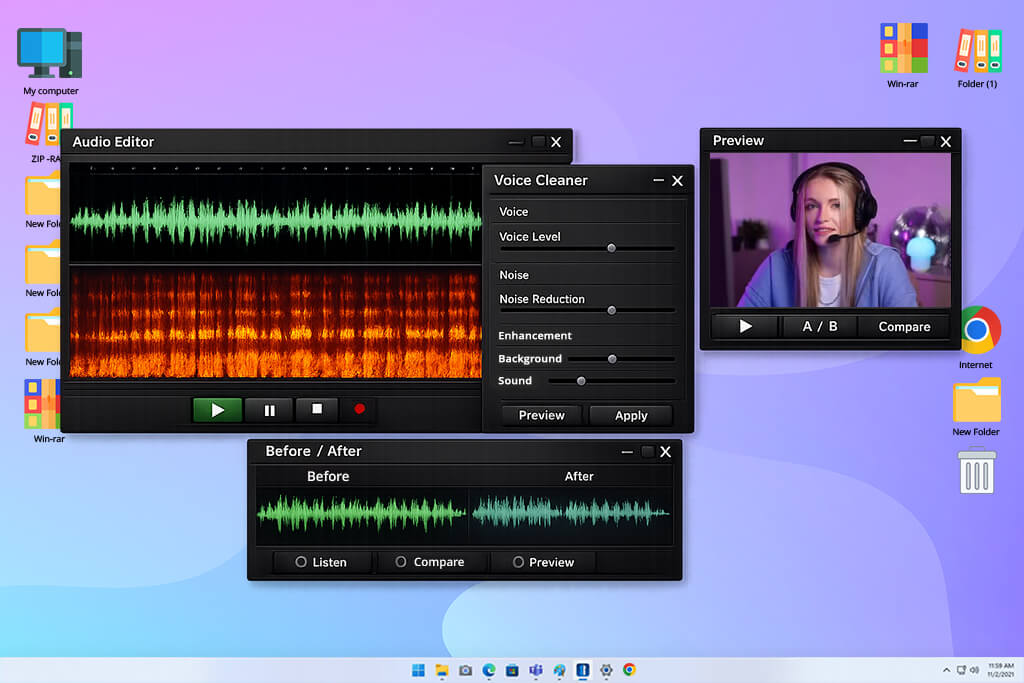Start playback with the green play button
The image size is (1024, 683).
217,410
